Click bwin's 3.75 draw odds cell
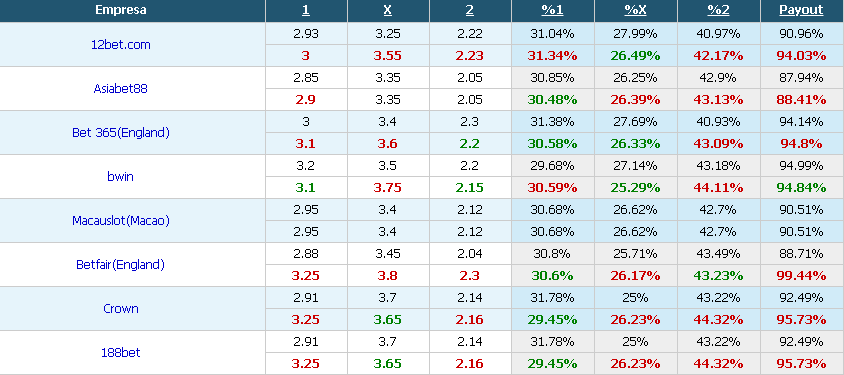This screenshot has width=844, height=375. click(388, 188)
